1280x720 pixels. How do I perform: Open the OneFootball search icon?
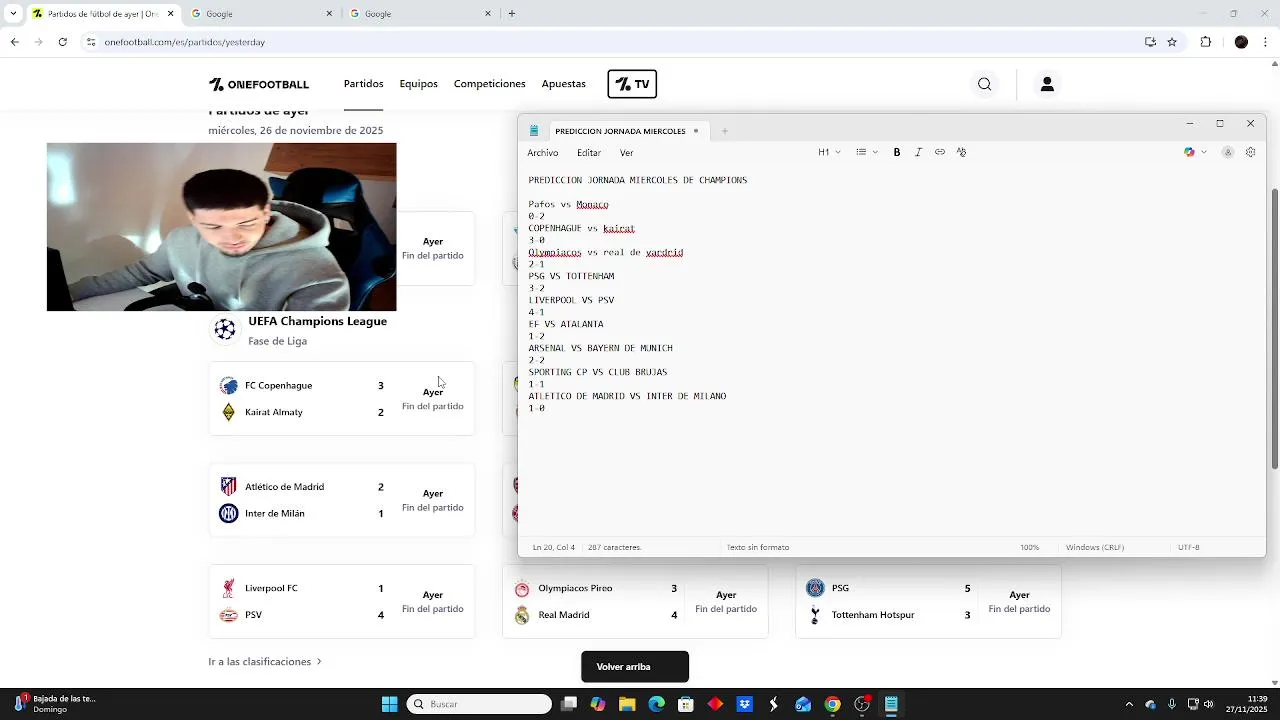point(985,84)
